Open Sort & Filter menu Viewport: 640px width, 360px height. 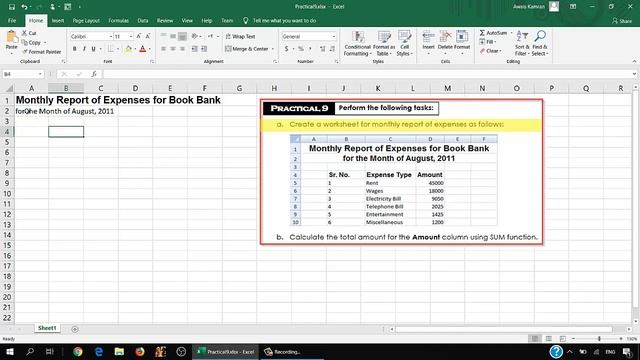(x=522, y=43)
